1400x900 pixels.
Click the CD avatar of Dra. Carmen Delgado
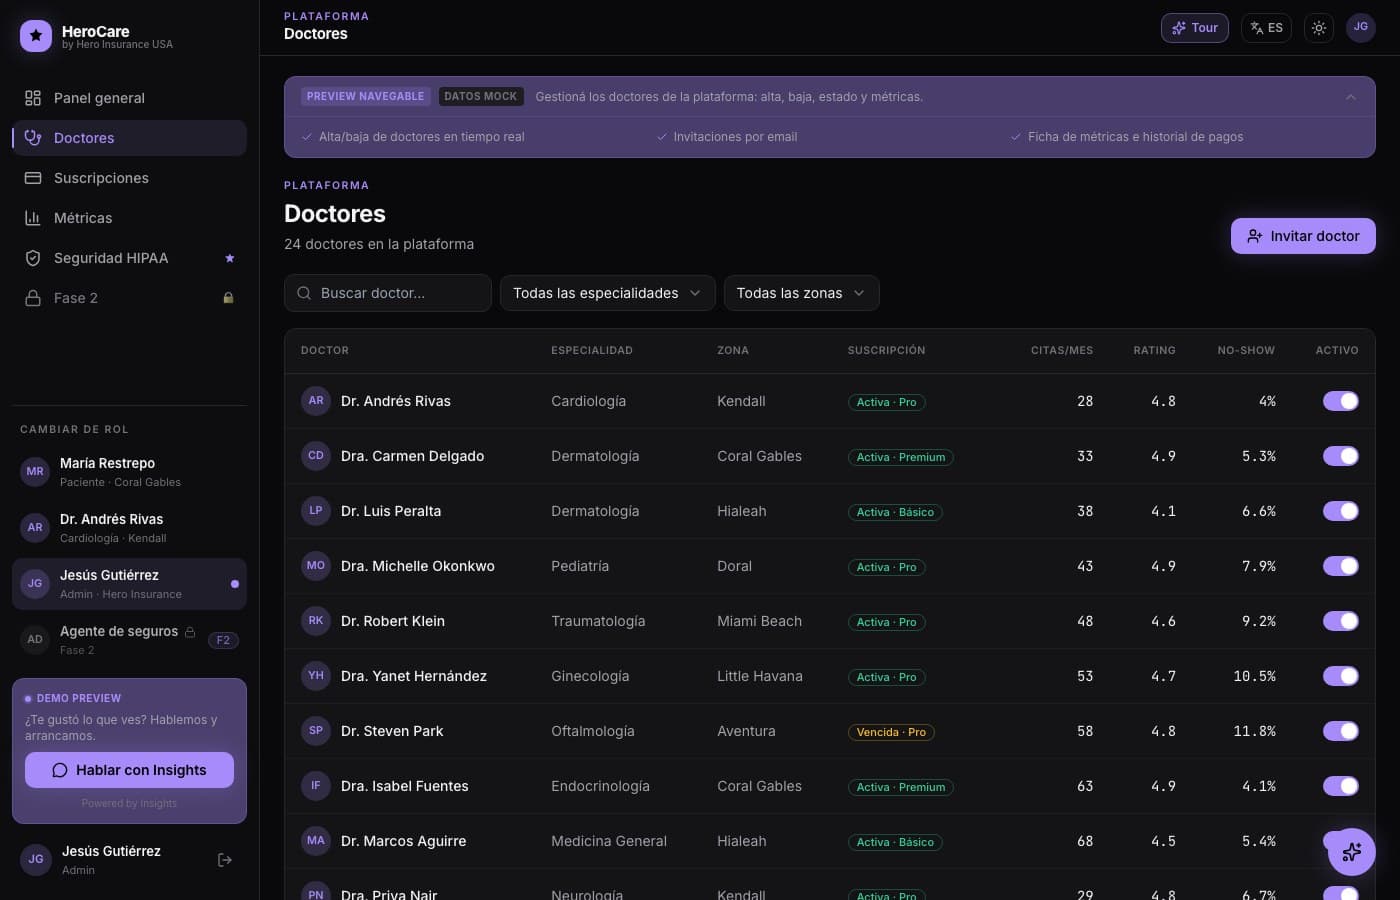tap(316, 456)
